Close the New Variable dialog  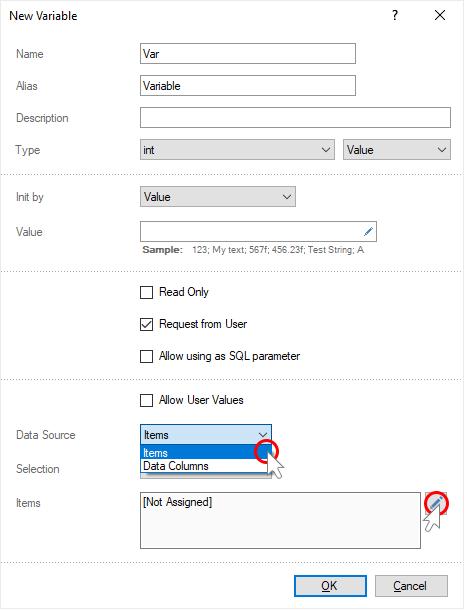click(440, 16)
